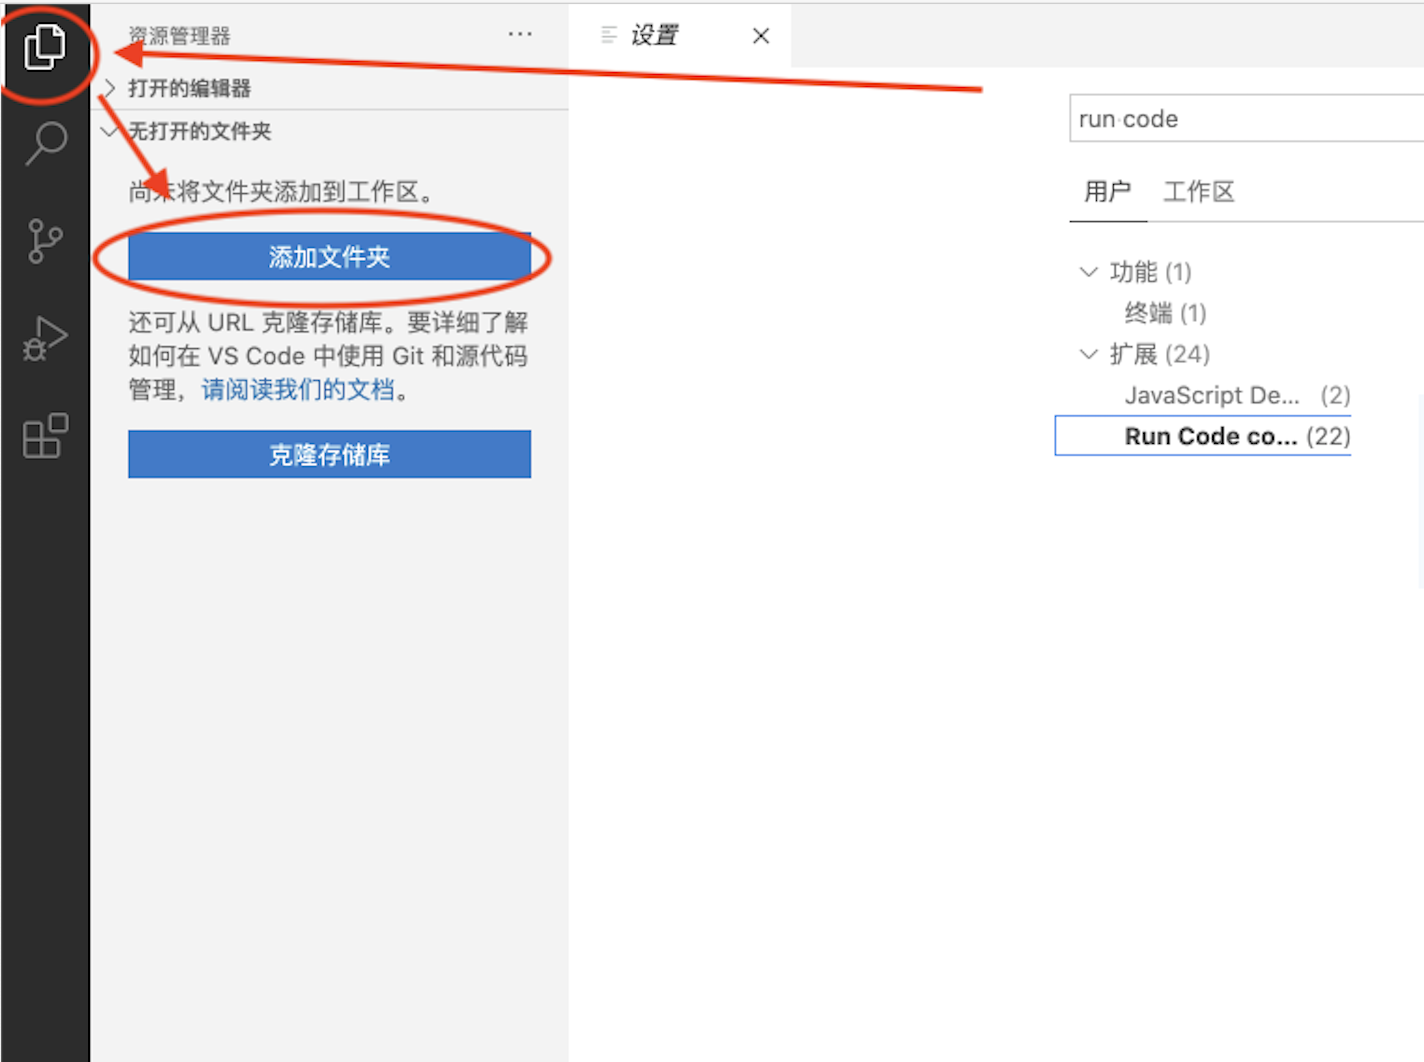Open the 请阅读我们的文档 link
This screenshot has height=1062, width=1424.
[298, 390]
